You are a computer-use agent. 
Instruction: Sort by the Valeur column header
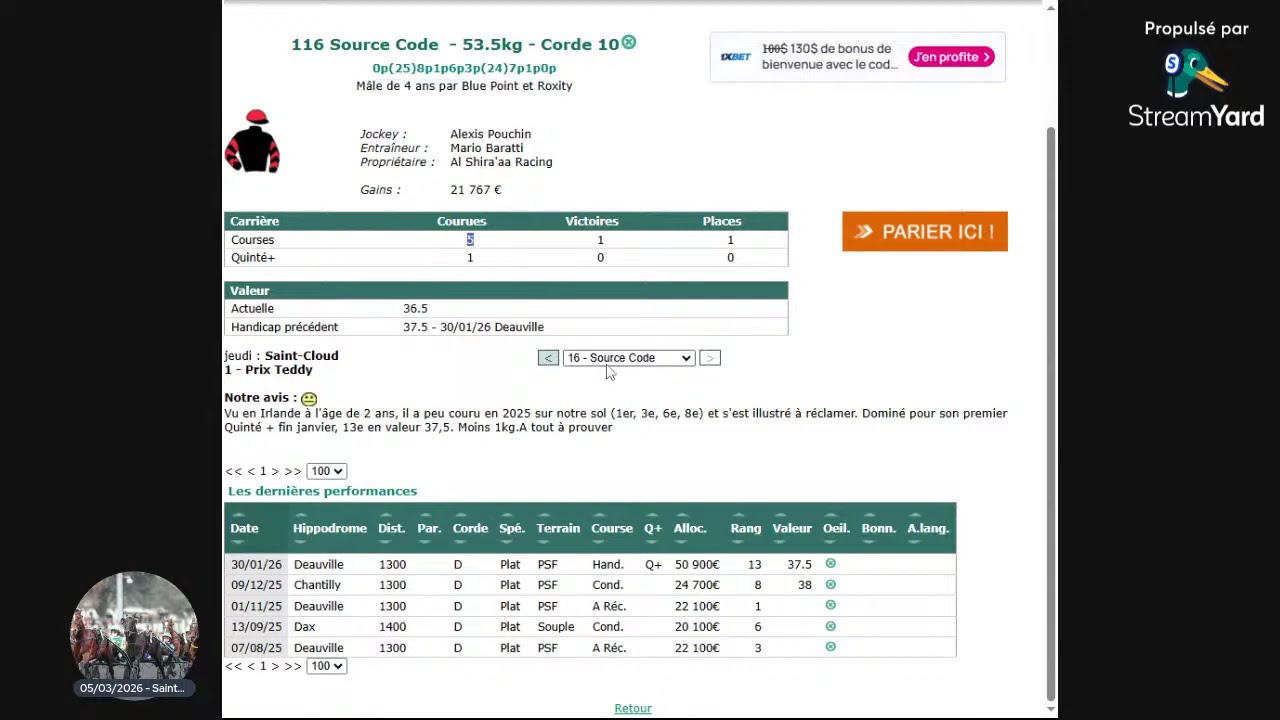(x=792, y=528)
